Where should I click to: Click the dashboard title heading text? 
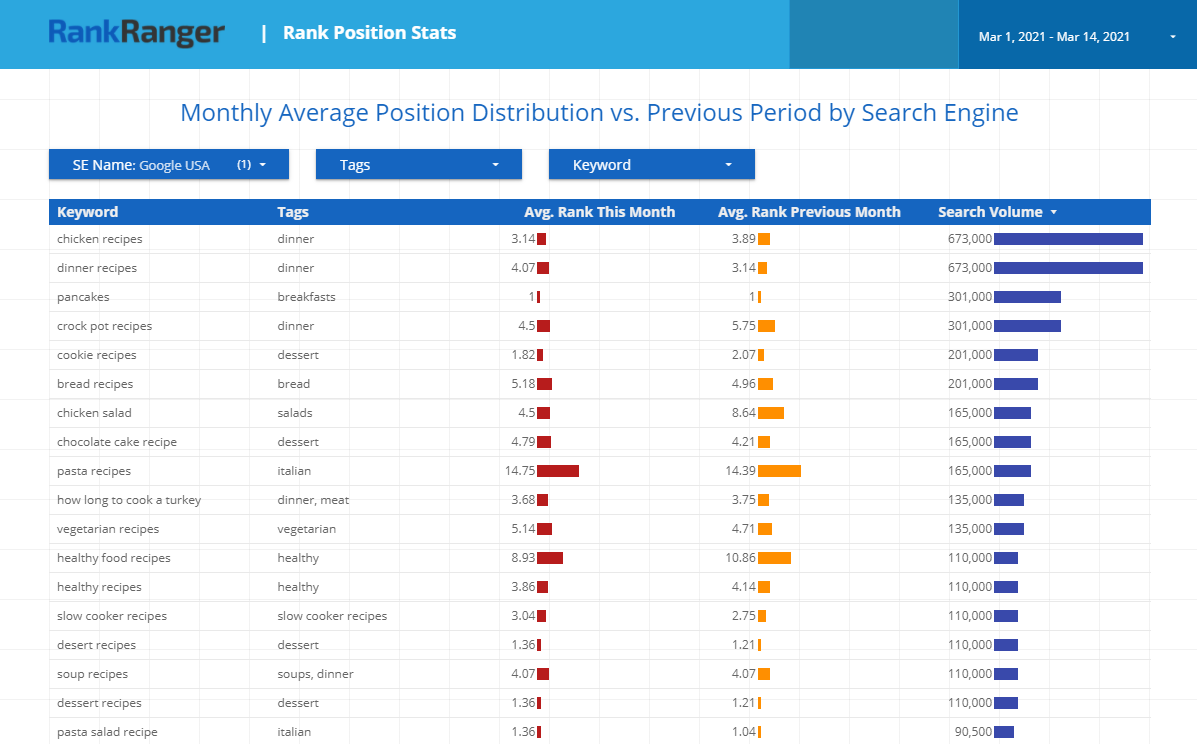click(599, 113)
